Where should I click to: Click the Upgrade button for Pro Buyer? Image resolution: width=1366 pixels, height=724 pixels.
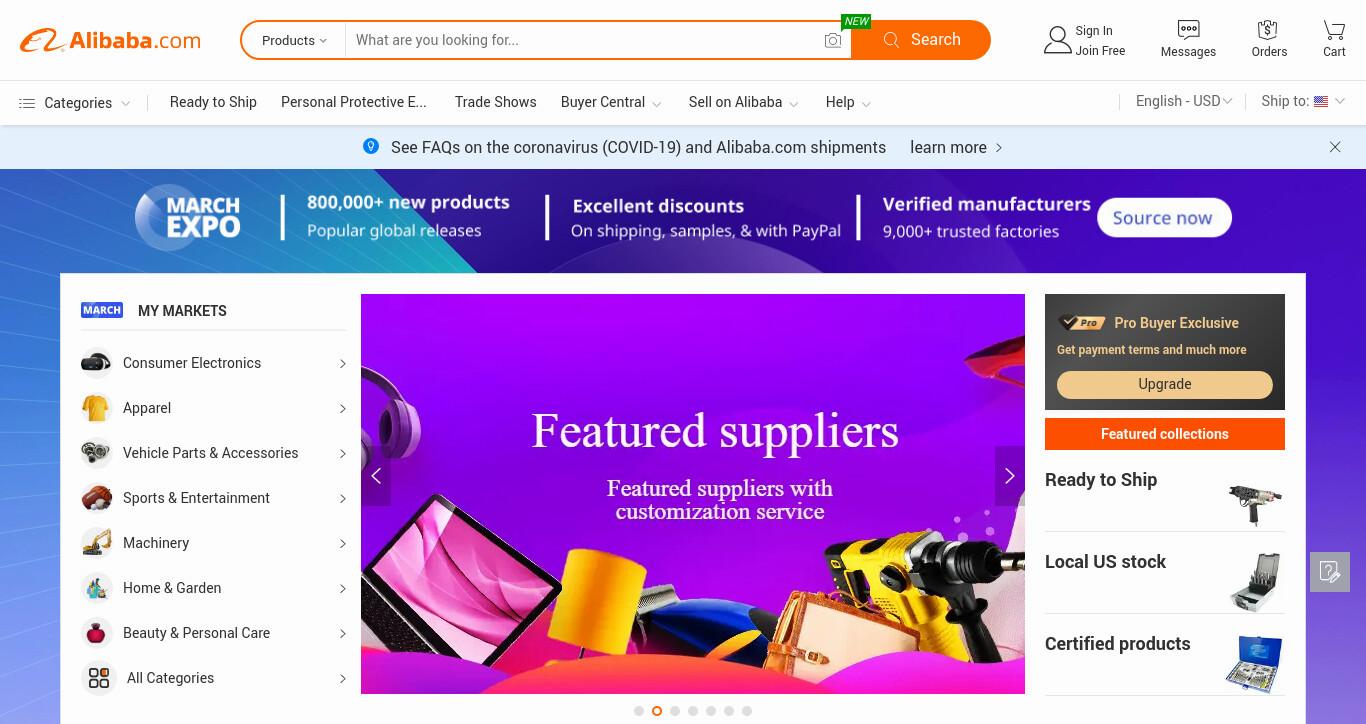(1164, 384)
